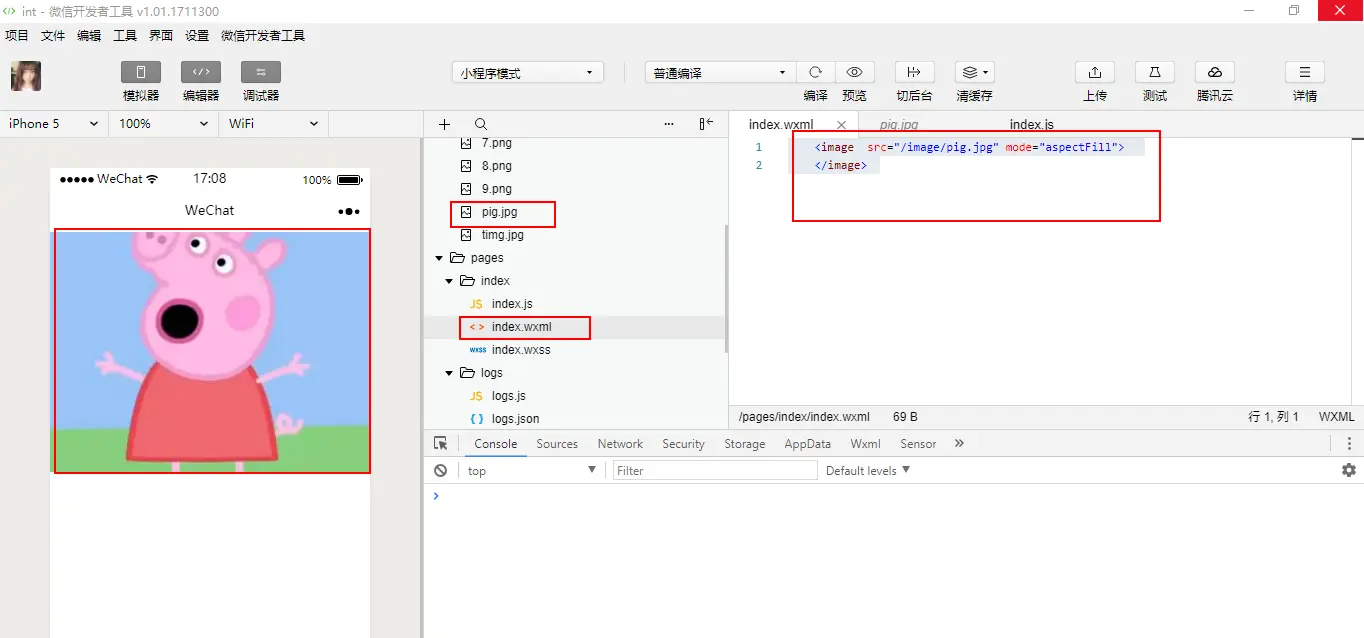Switch to the Console tab
This screenshot has height=638, width=1364.
pos(496,444)
